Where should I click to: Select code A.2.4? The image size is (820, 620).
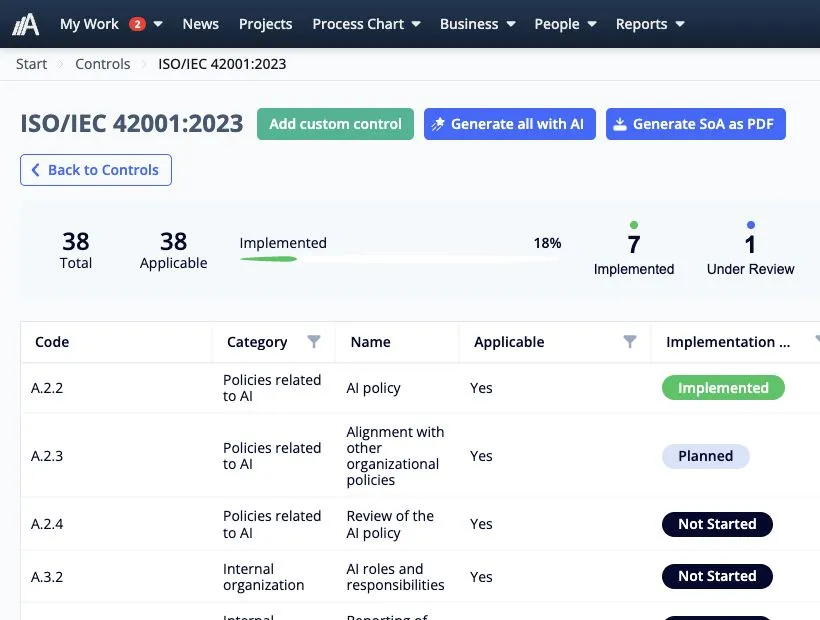47,524
